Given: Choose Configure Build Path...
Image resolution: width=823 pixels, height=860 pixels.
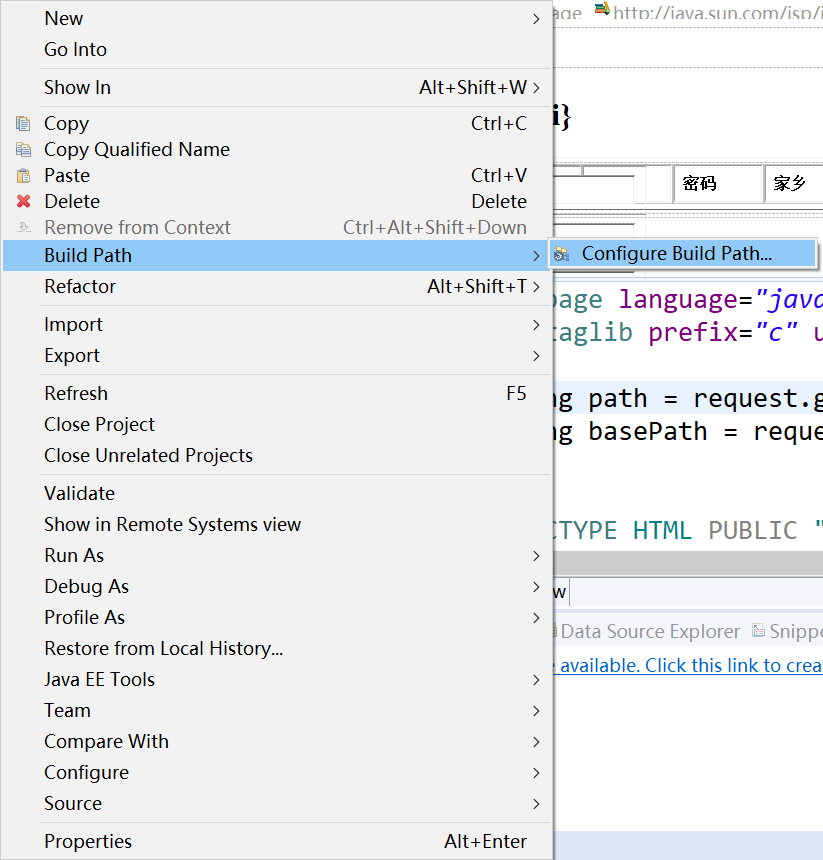Looking at the screenshot, I should pos(683,254).
